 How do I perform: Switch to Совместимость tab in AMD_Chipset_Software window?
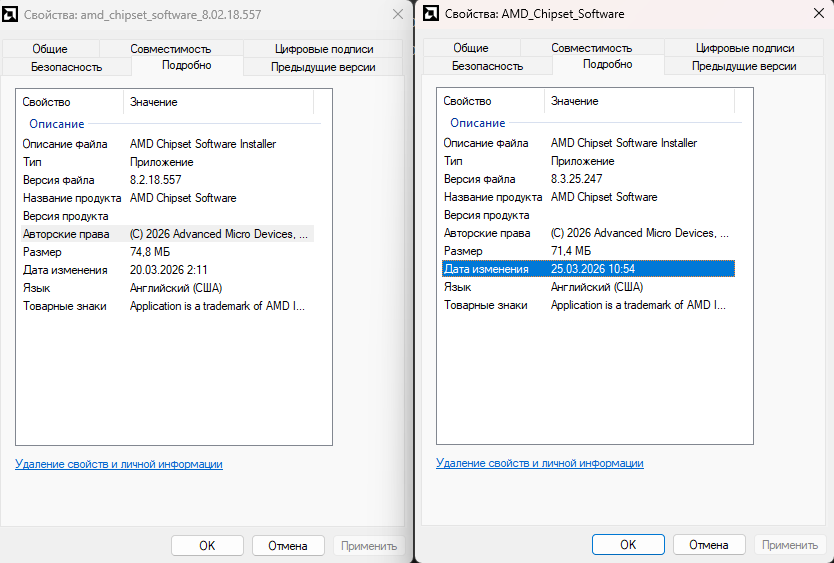[x=591, y=48]
